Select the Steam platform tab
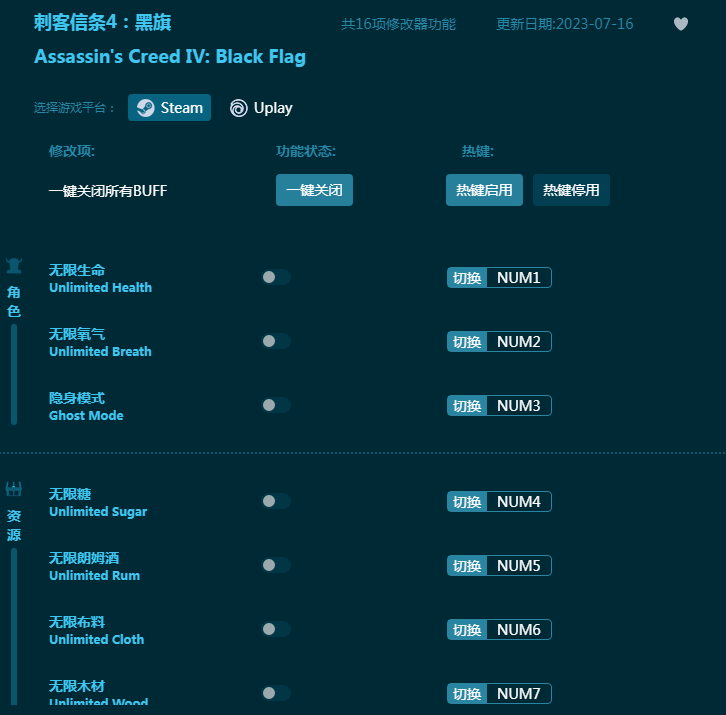Screen dimensions: 726x715 tap(169, 107)
